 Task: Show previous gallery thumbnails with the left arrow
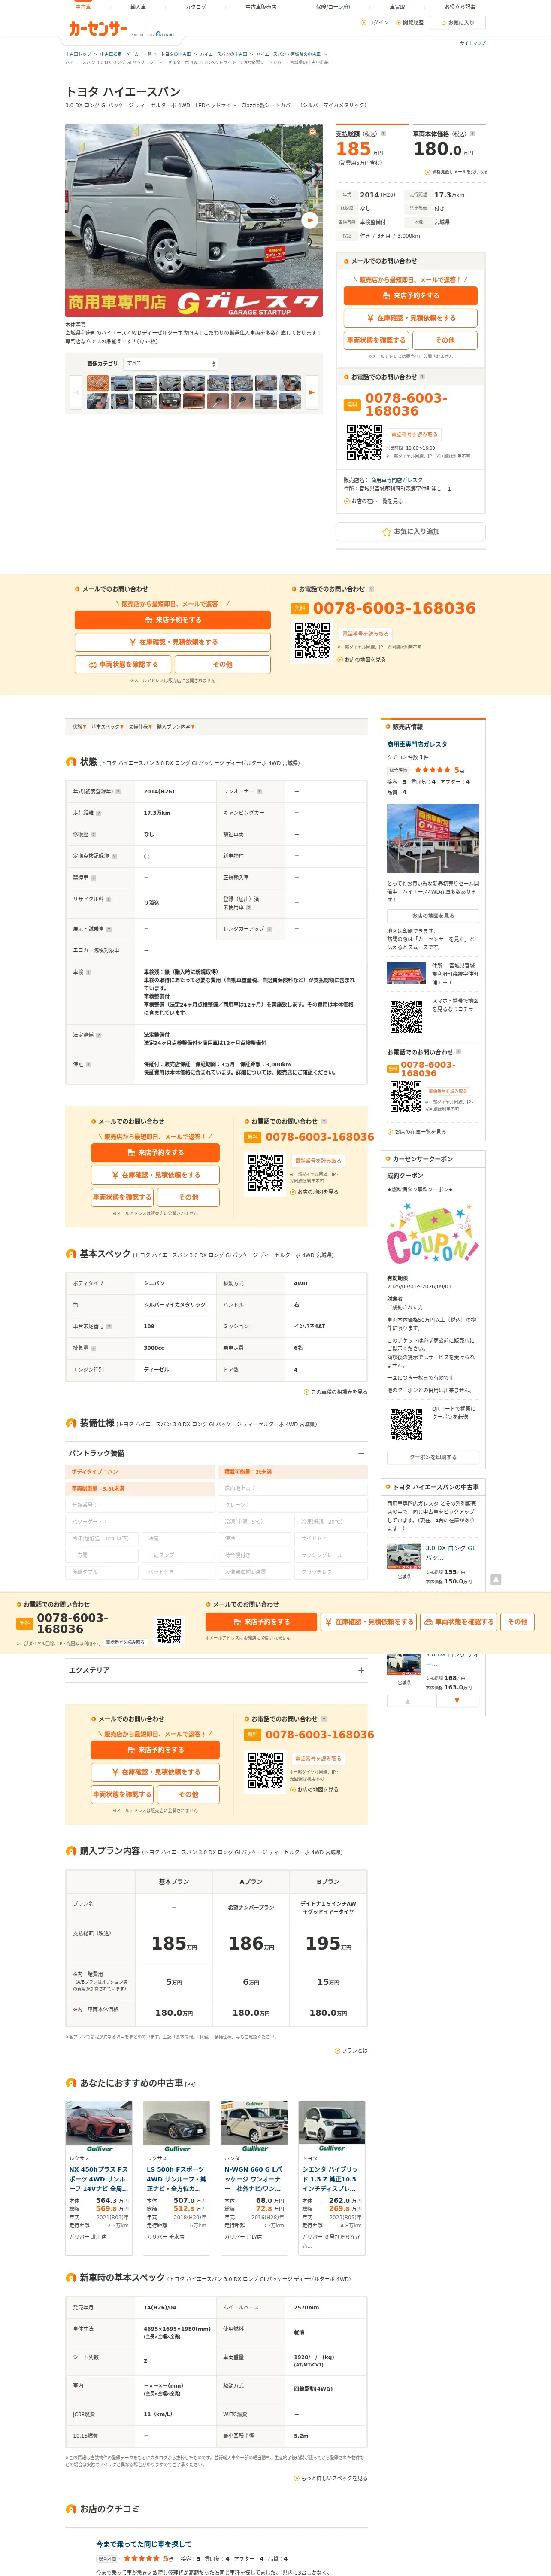pos(76,392)
